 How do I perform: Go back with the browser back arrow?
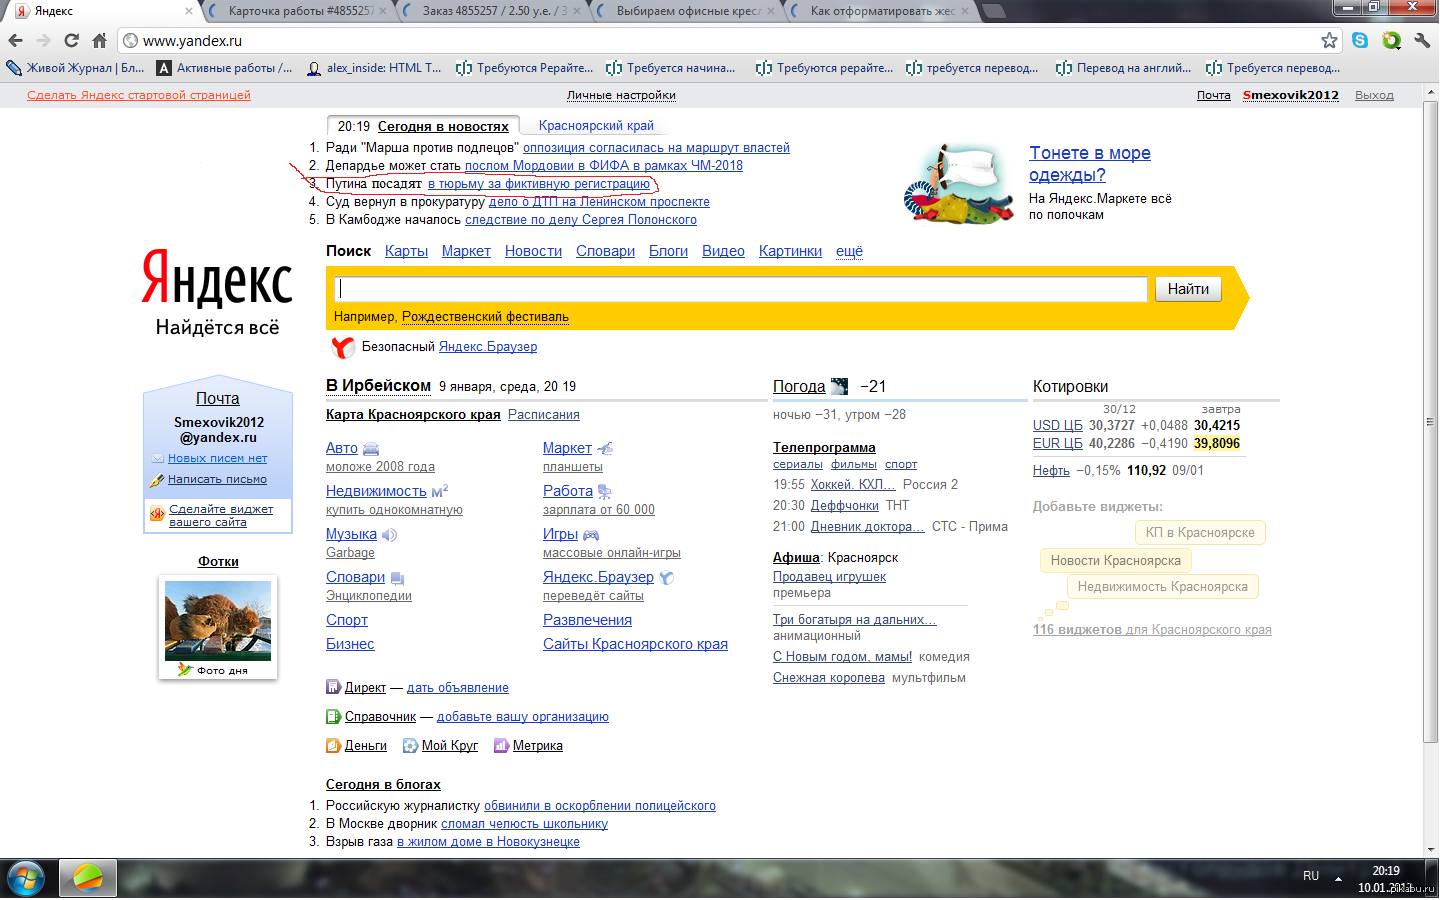[15, 41]
